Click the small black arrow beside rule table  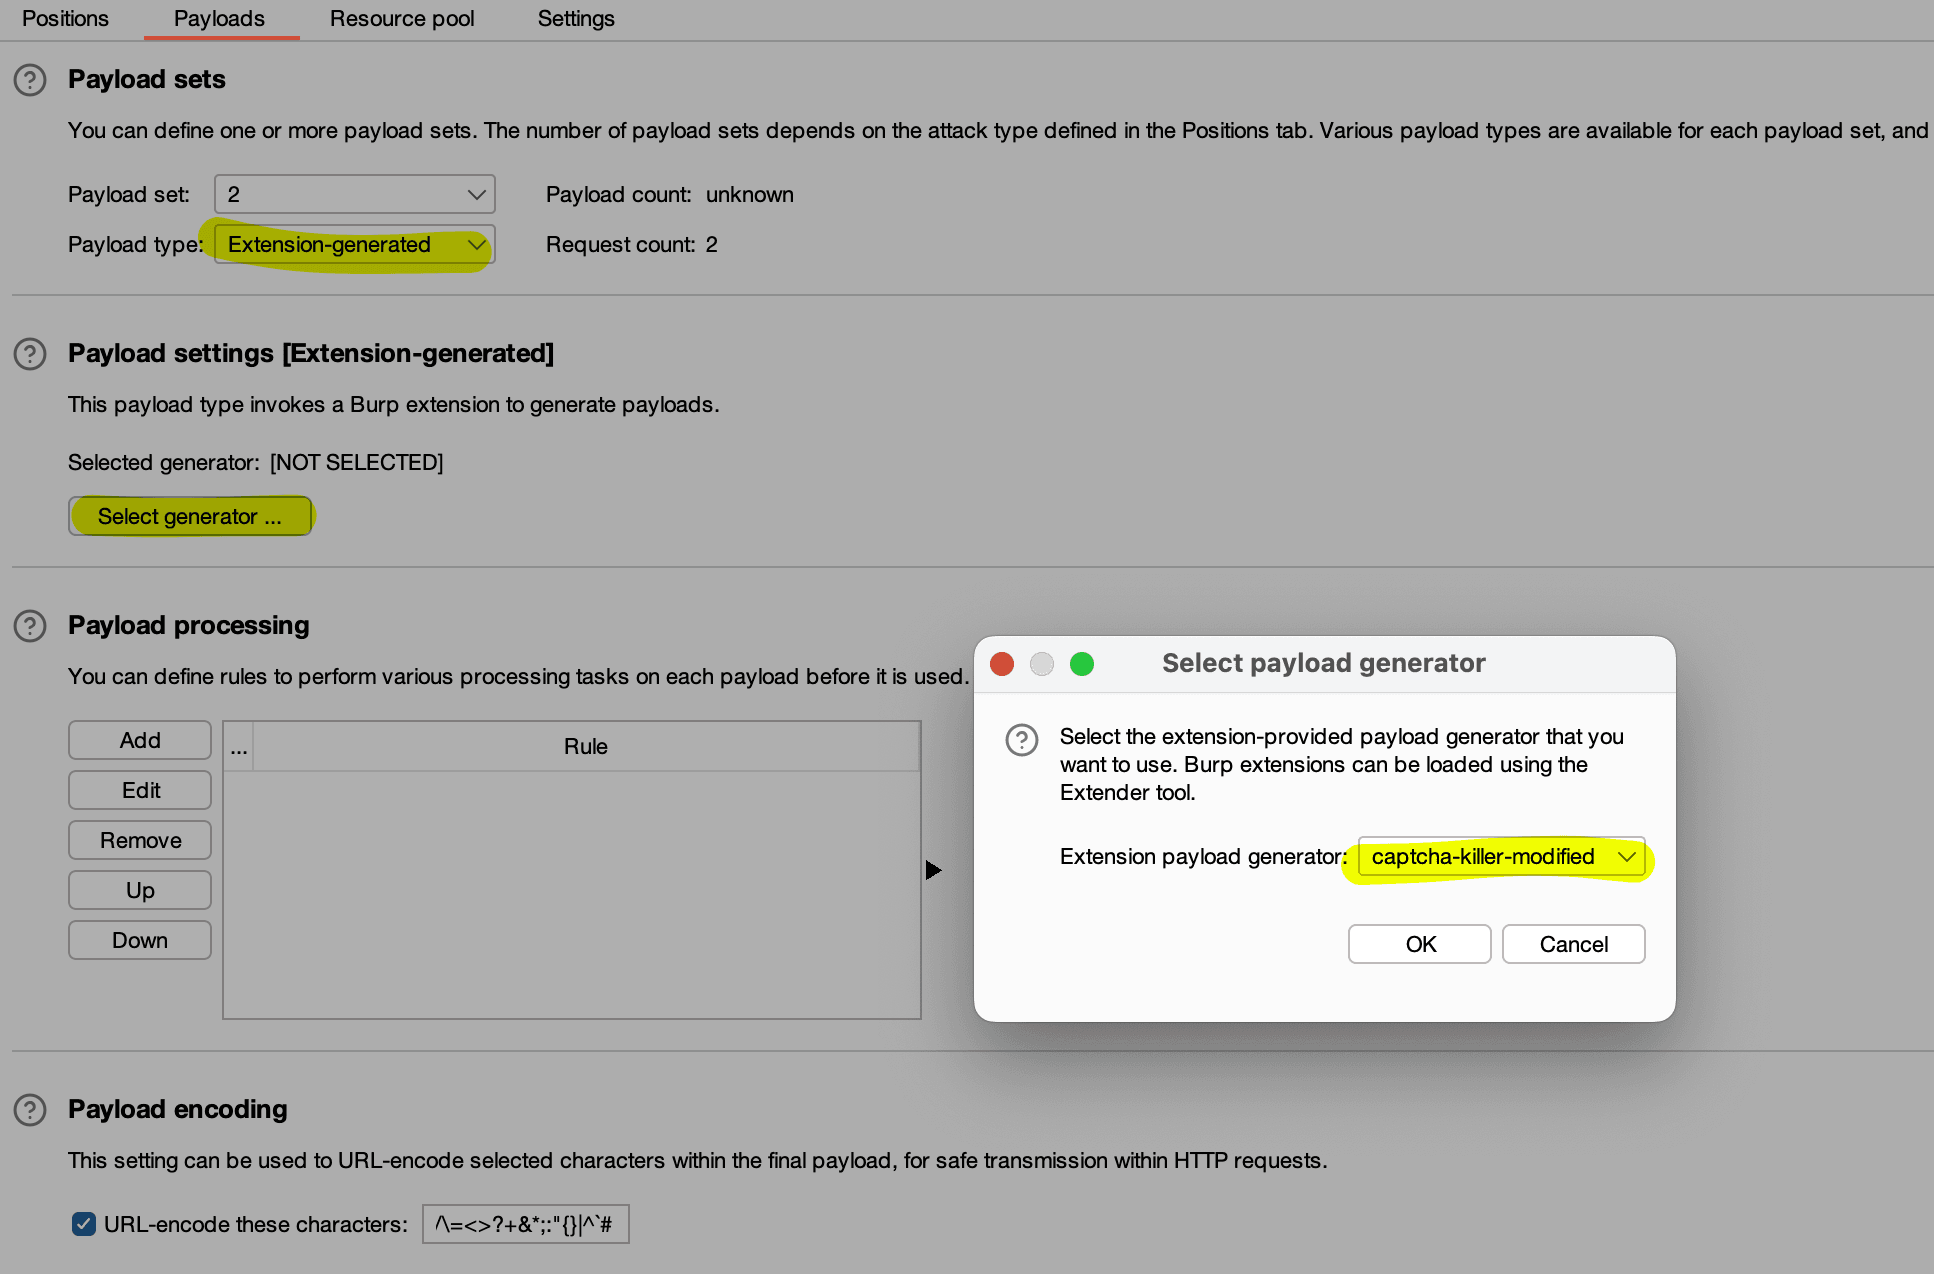coord(933,870)
